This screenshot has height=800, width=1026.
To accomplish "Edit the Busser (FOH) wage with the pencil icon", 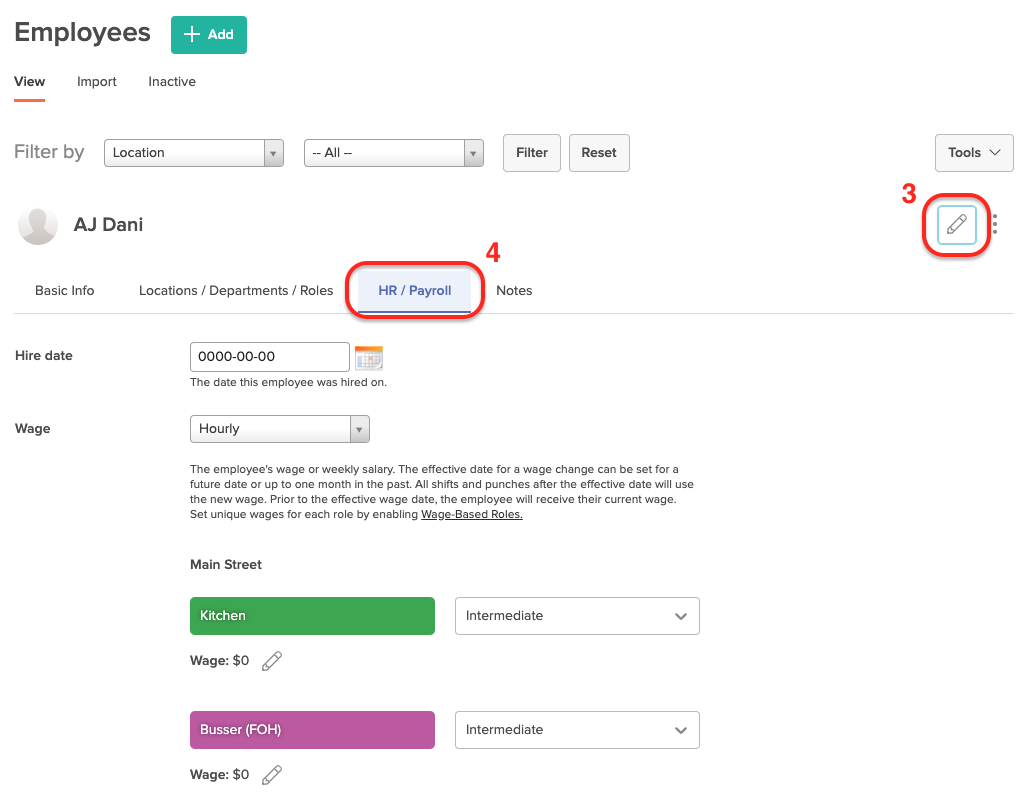I will click(272, 774).
